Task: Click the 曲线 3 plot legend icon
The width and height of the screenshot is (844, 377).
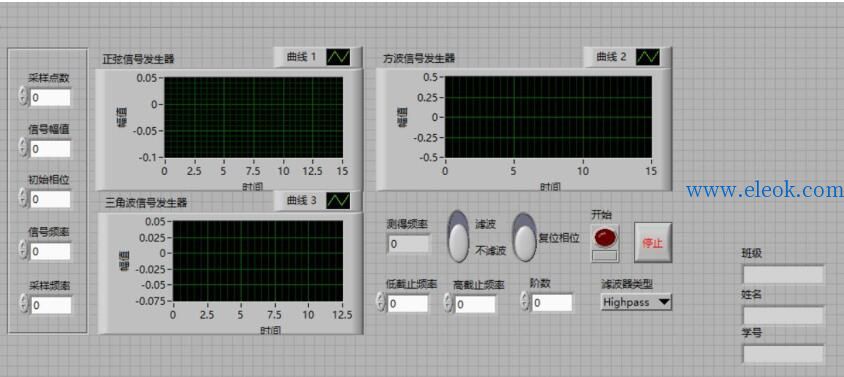Action: 338,201
